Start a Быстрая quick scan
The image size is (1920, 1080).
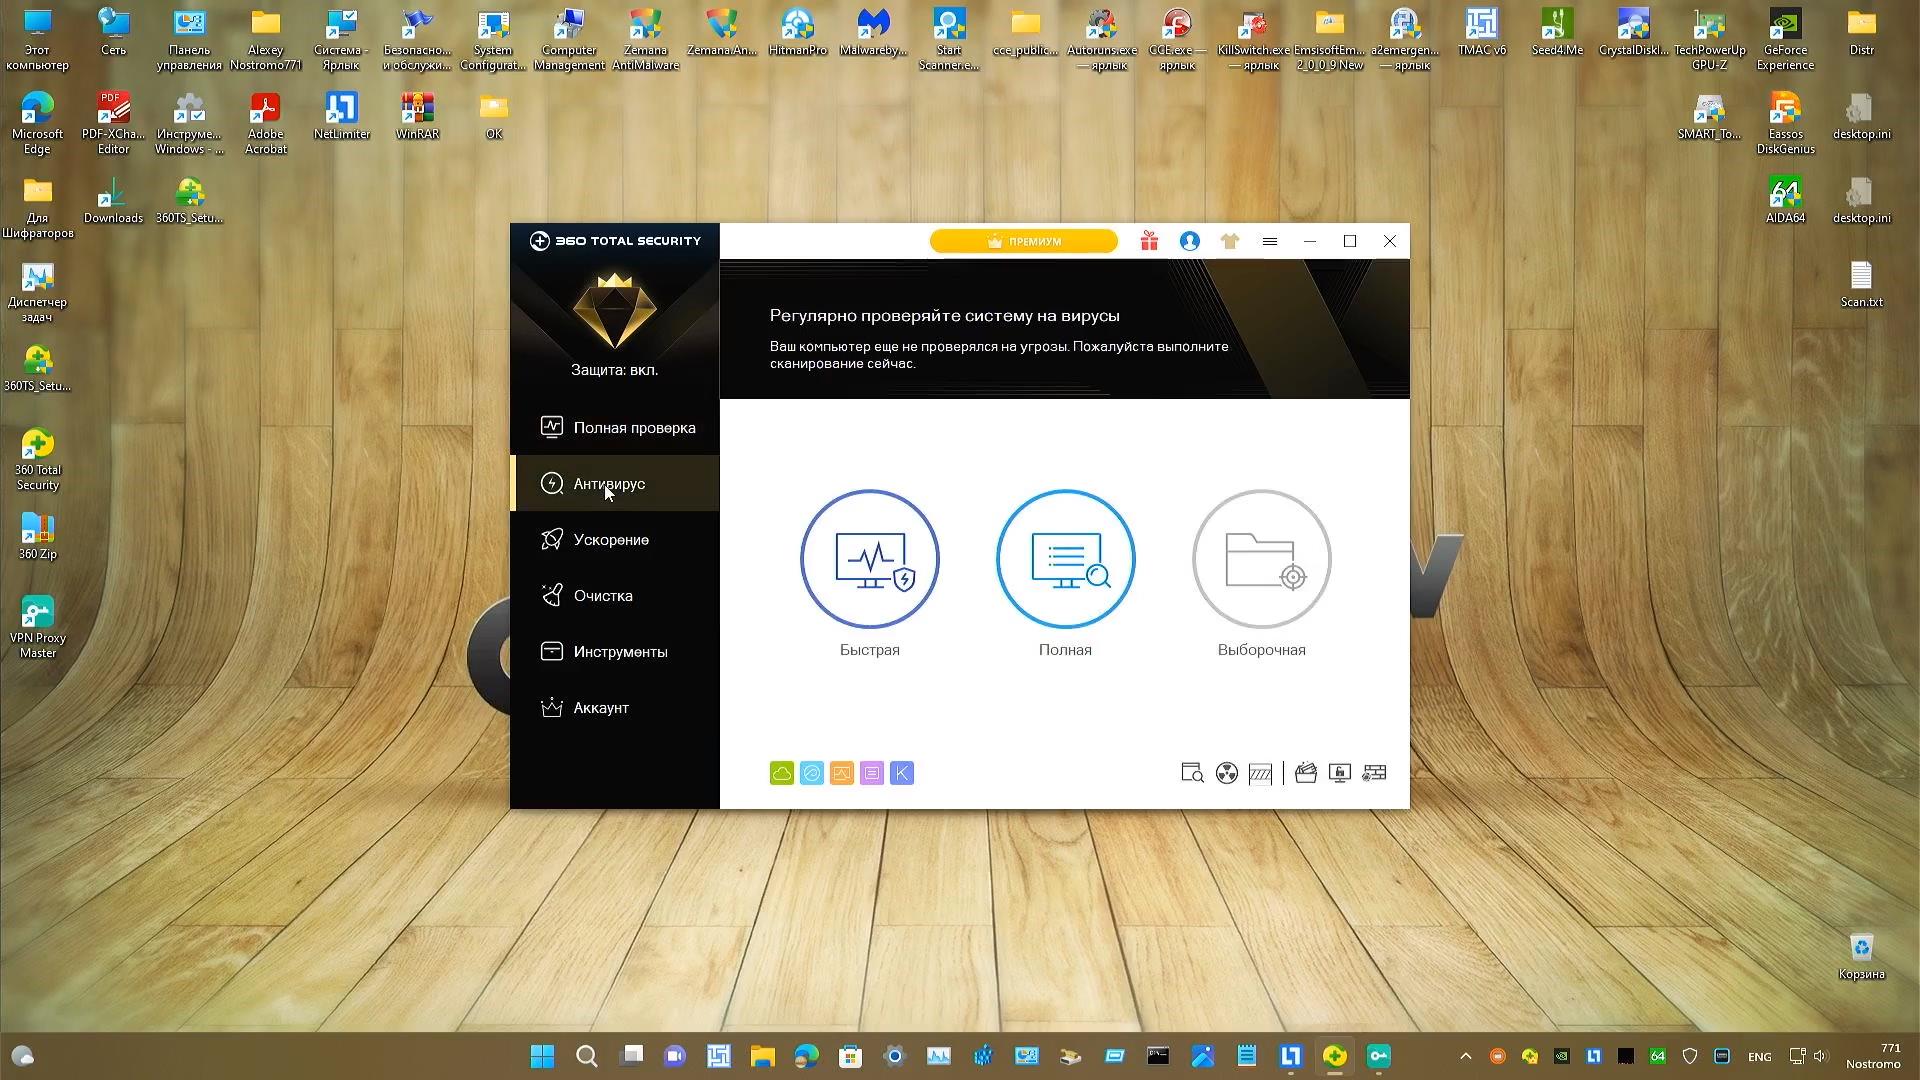(x=869, y=559)
